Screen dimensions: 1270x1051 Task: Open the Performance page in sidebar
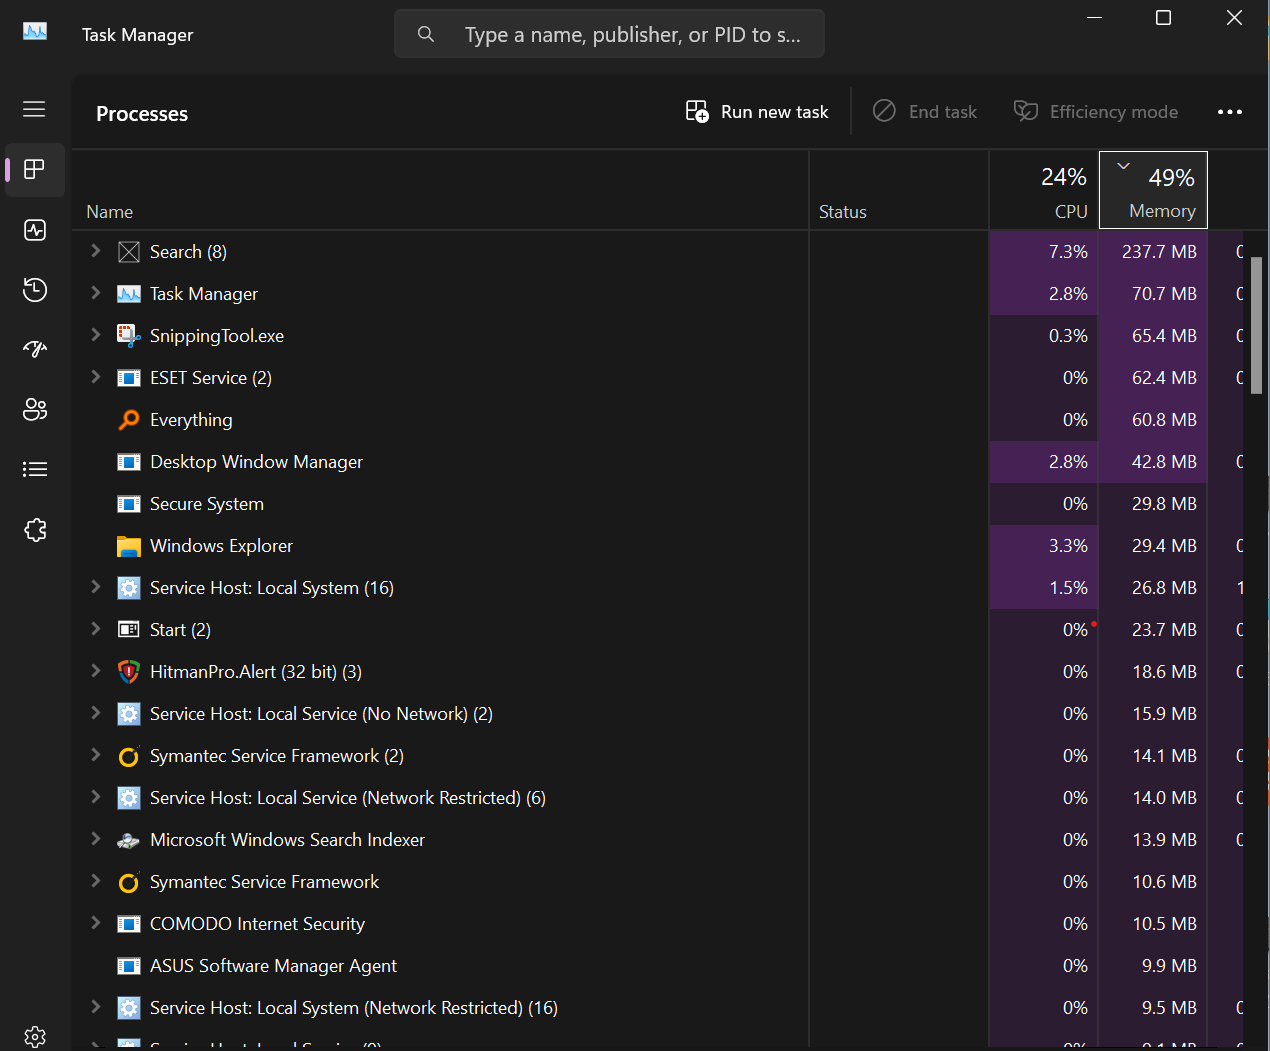[35, 230]
